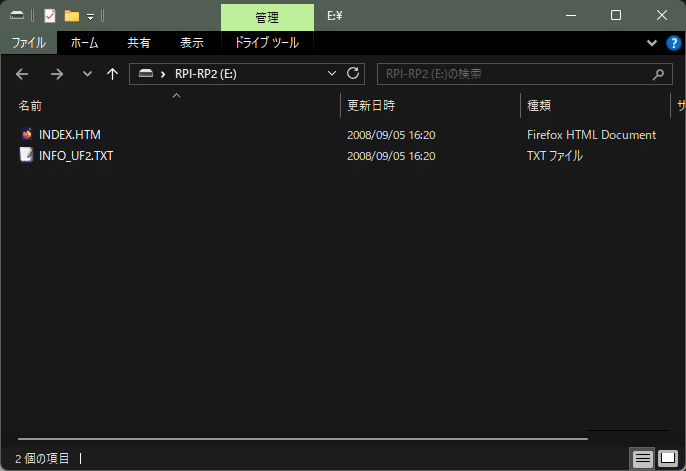Open the Quick Access Toolbar customize dropdown
686x471 pixels.
click(90, 17)
